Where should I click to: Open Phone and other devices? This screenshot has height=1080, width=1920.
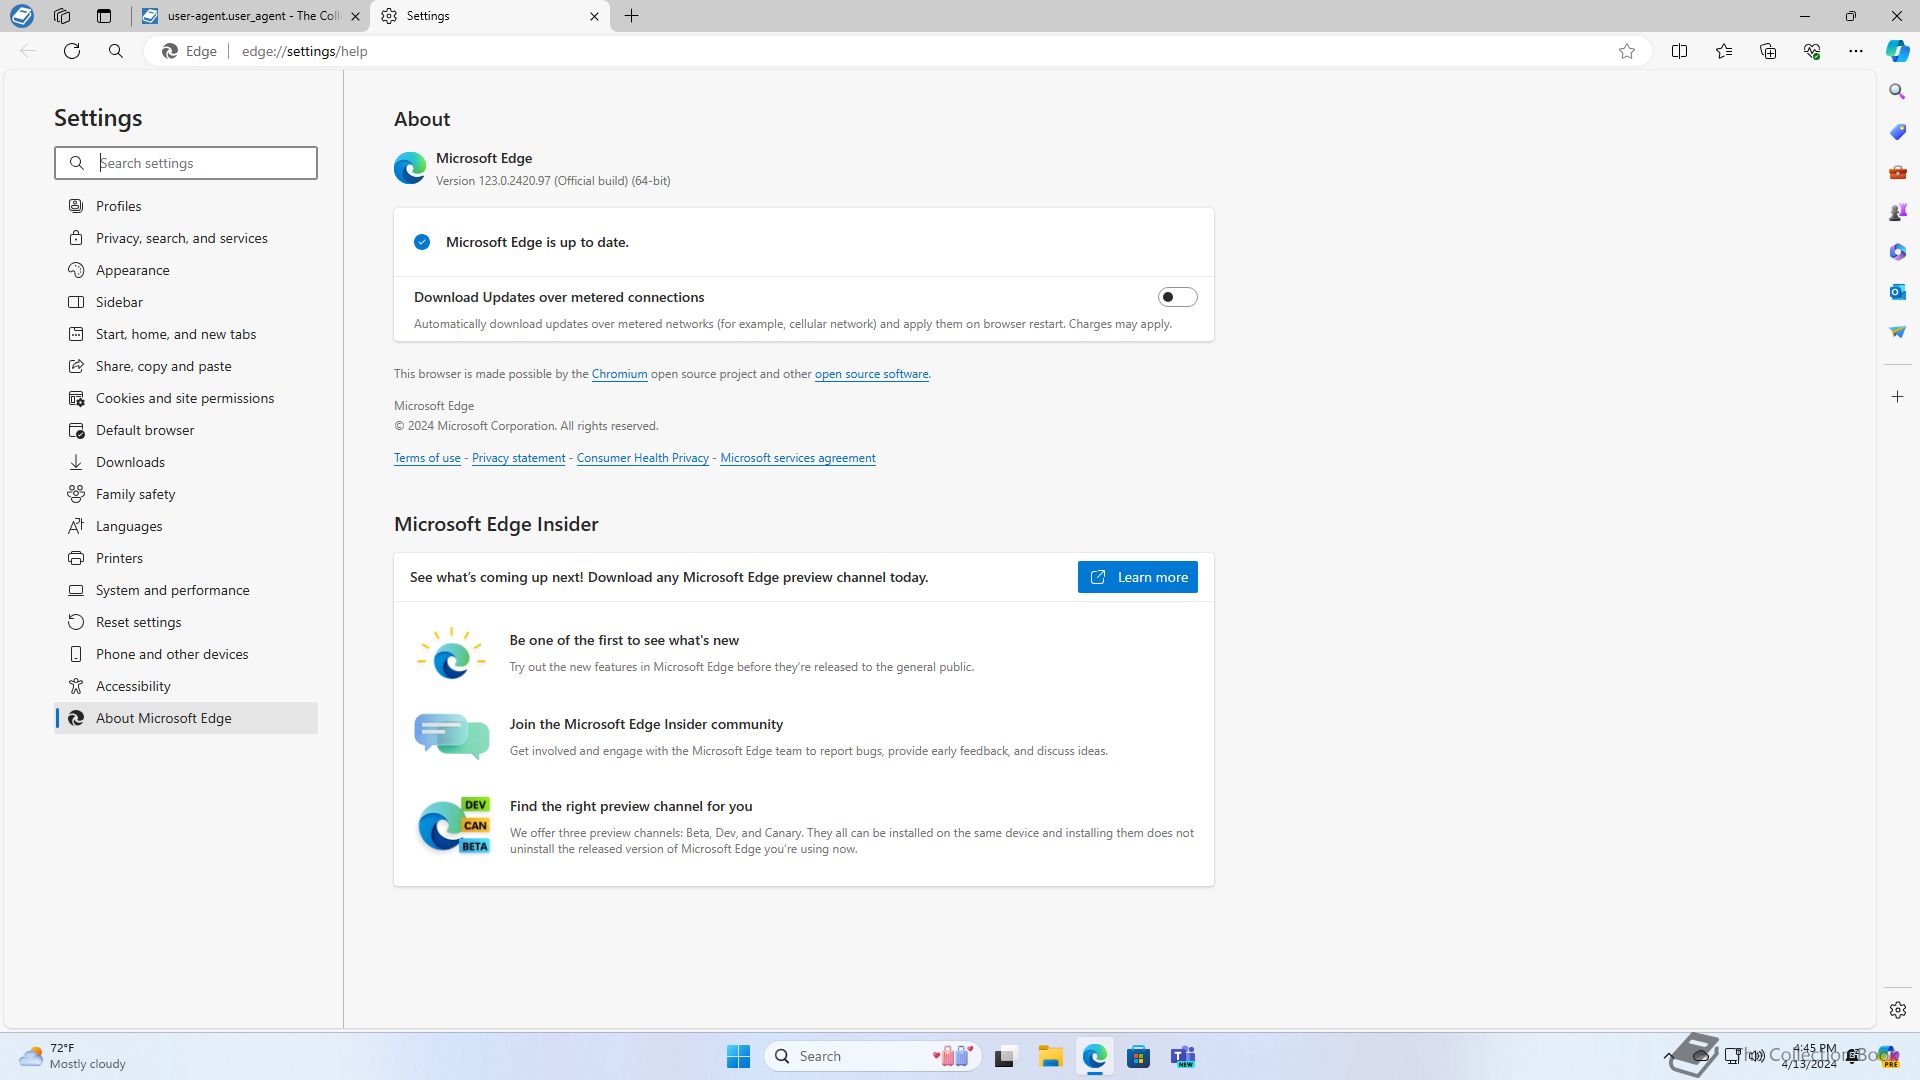186,654
